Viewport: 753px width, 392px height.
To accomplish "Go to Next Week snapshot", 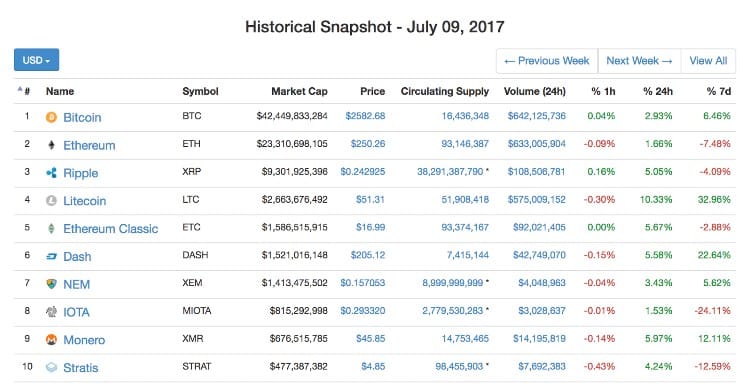I will tap(639, 61).
